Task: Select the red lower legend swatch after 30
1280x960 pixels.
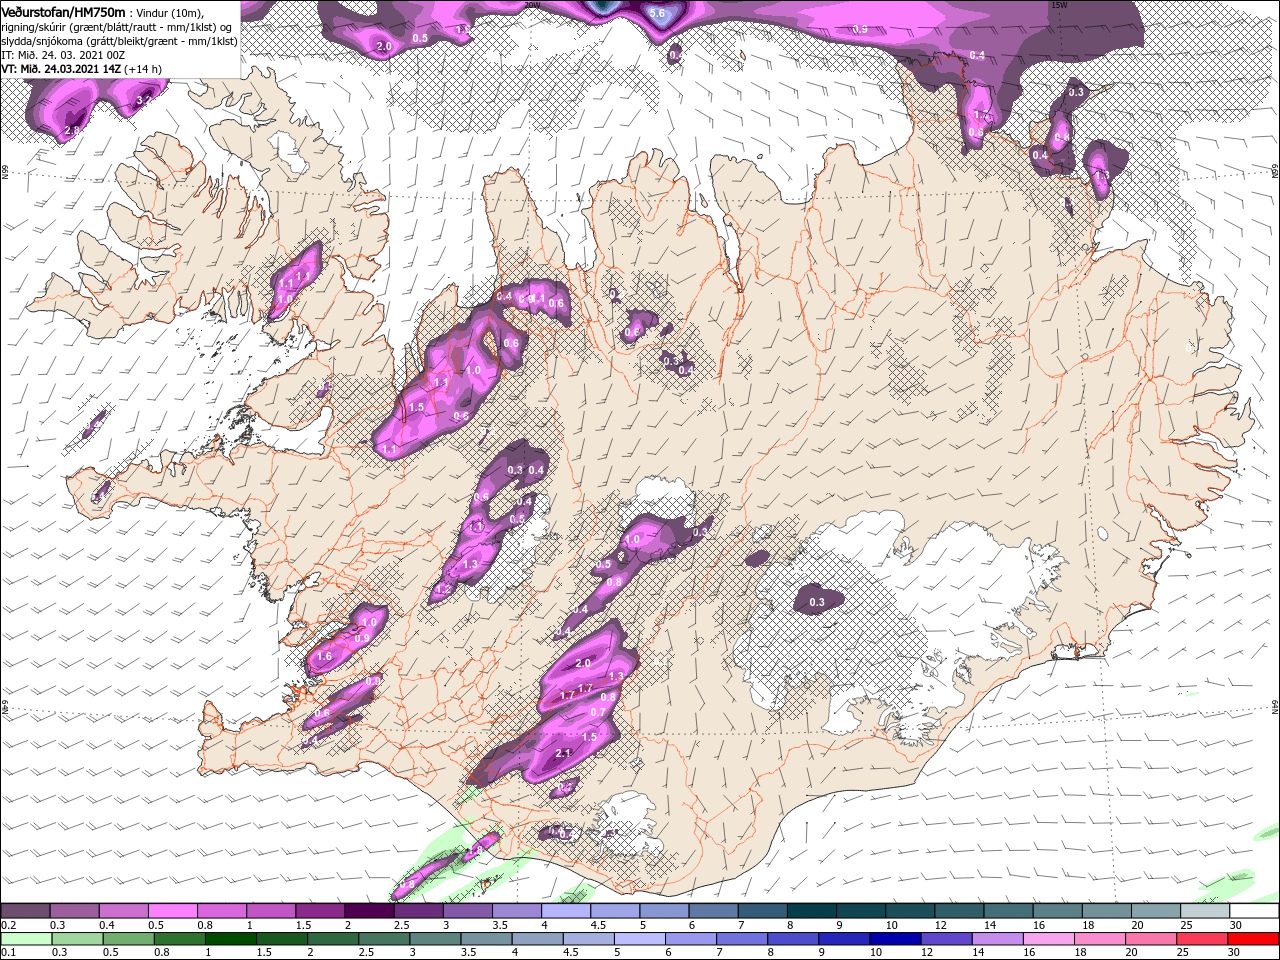Action: click(x=1252, y=939)
